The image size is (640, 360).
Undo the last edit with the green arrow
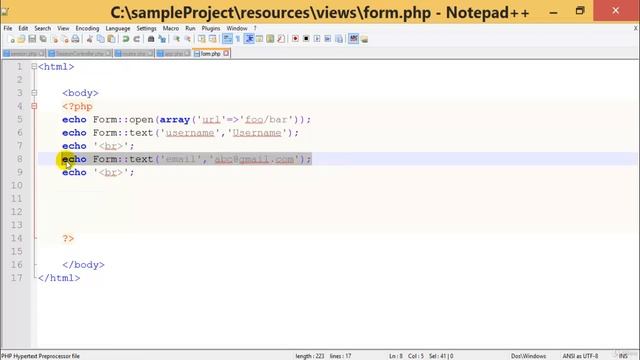coord(126,39)
